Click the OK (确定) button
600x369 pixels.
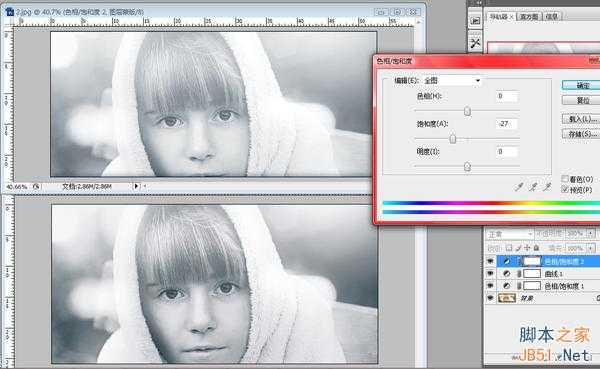[x=582, y=85]
